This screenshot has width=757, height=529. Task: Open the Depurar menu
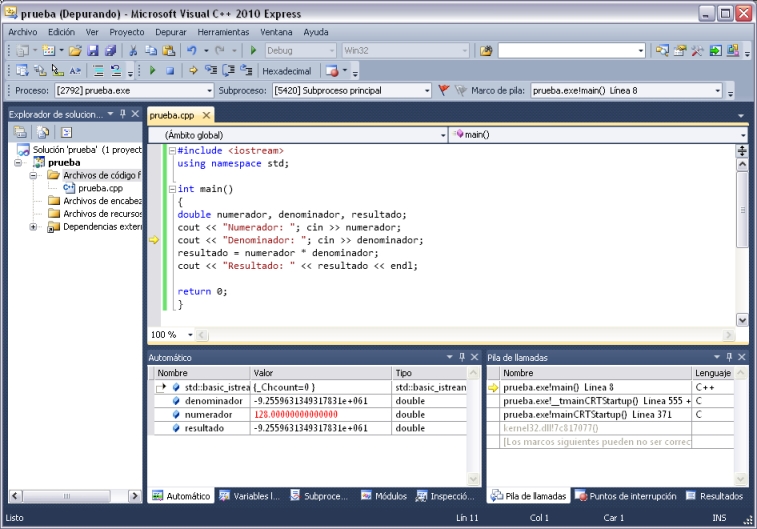(170, 32)
